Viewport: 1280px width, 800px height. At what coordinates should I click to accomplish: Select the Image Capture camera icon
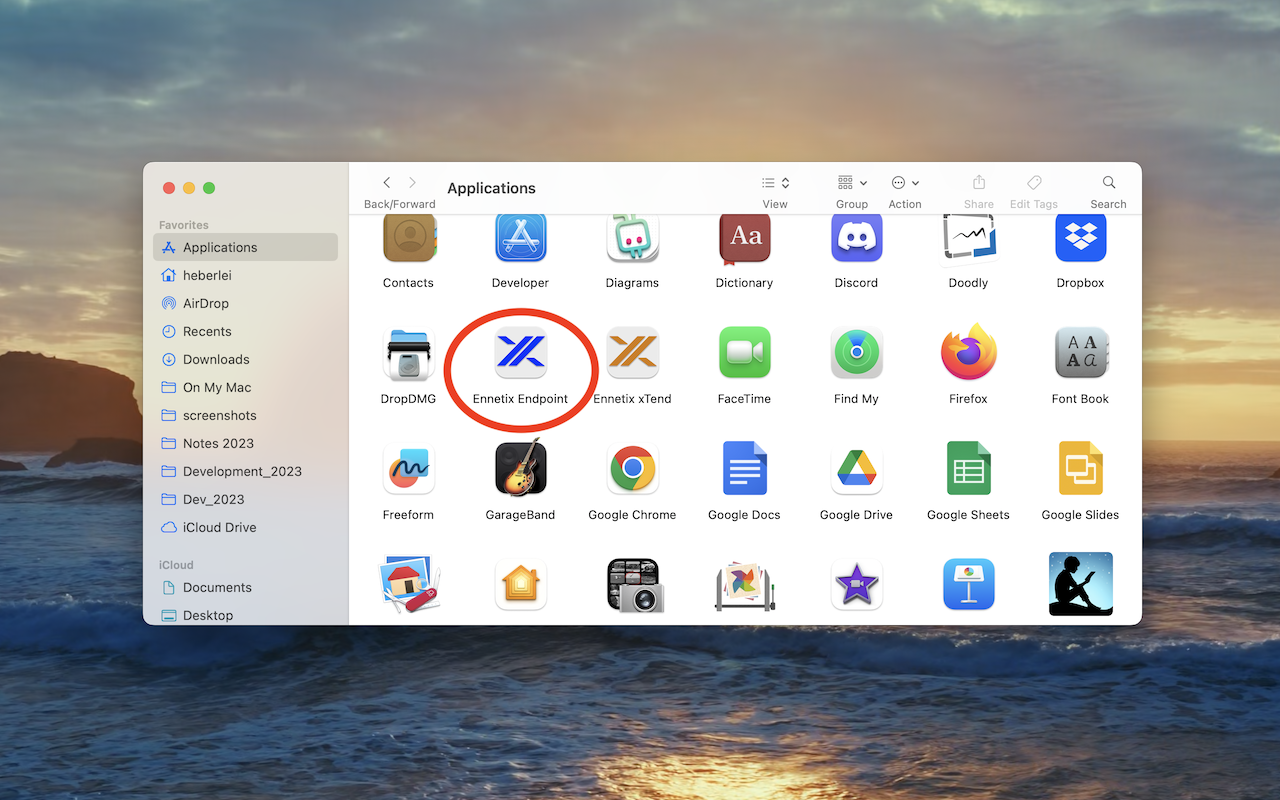[634, 585]
